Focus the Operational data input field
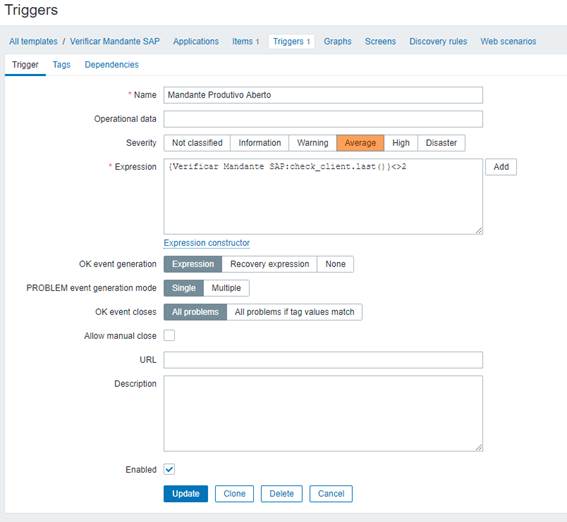 [323, 119]
